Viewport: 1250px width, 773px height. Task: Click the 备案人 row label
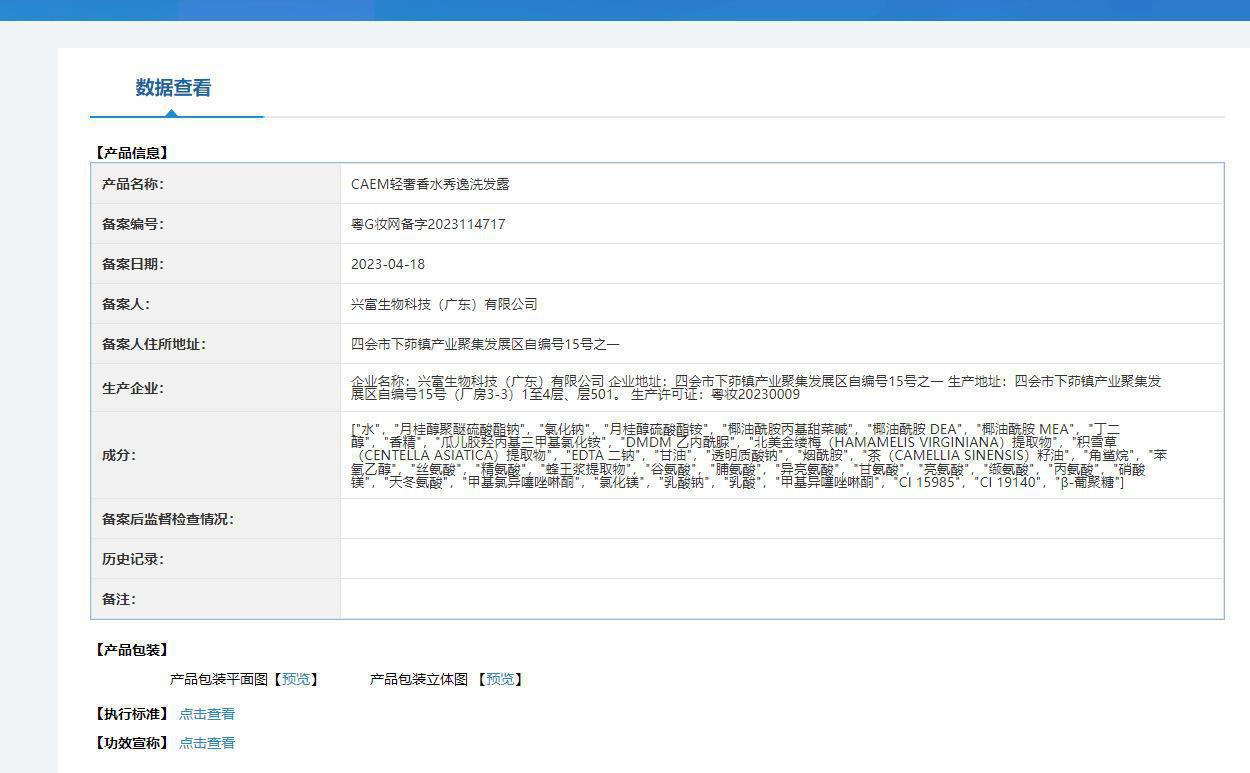click(x=126, y=304)
